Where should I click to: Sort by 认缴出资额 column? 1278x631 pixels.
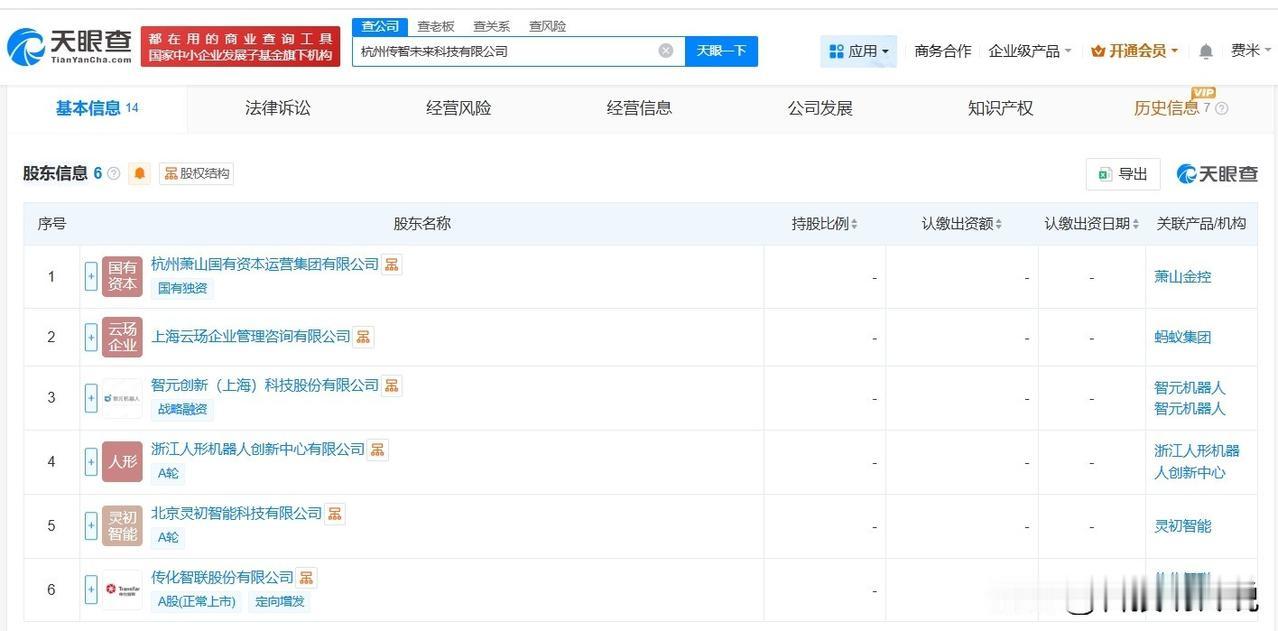(962, 224)
